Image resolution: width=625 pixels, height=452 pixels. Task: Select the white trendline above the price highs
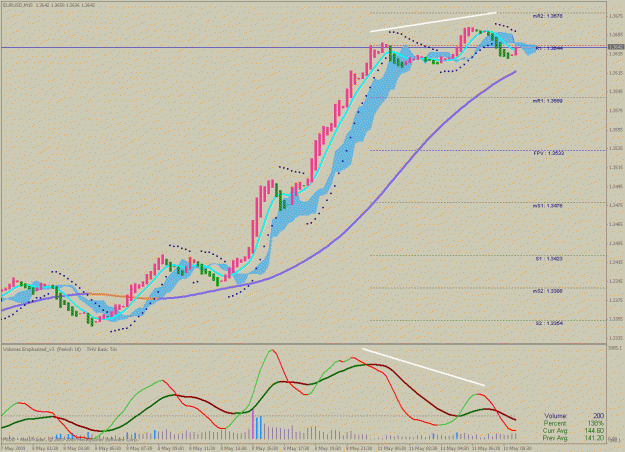pyautogui.click(x=433, y=22)
